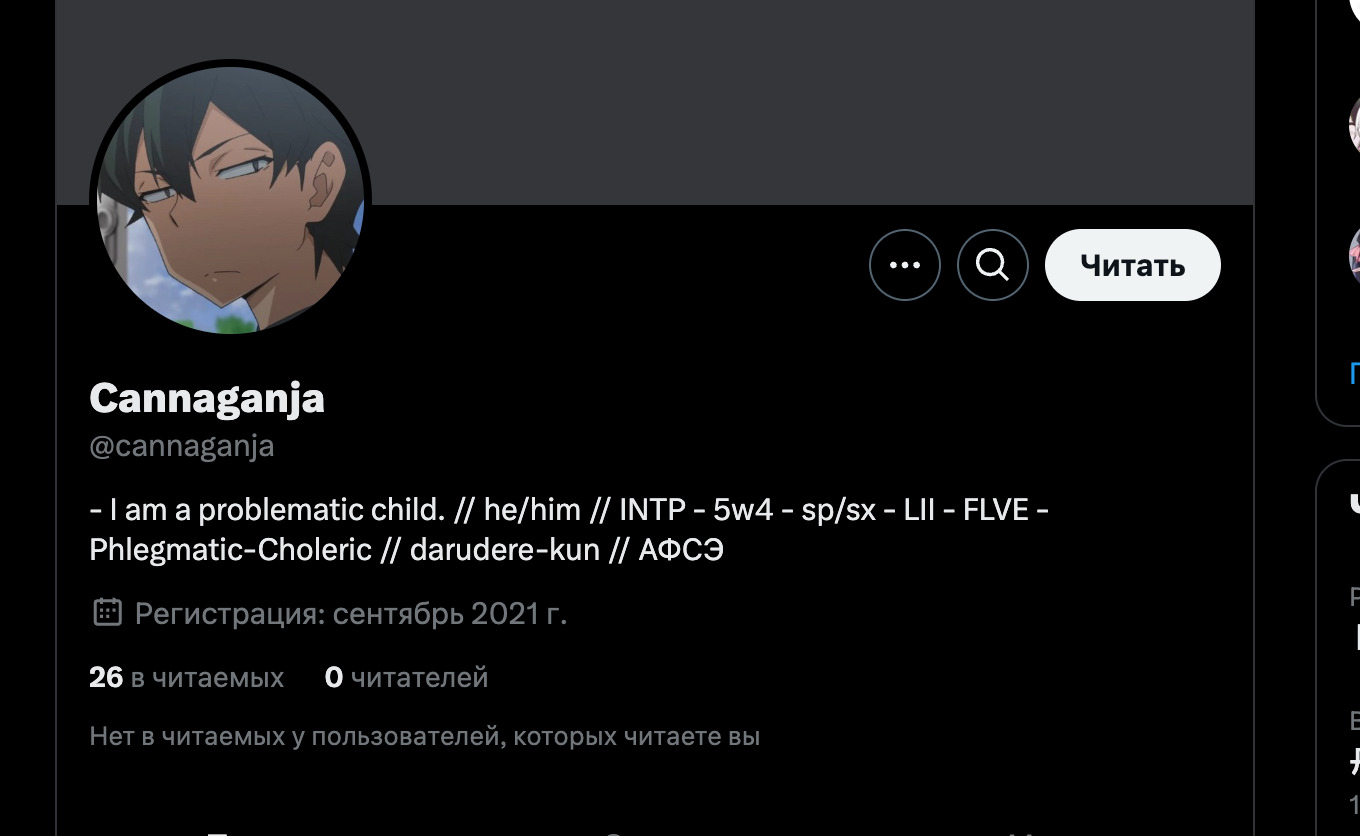Image resolution: width=1360 pixels, height=836 pixels.
Task: Open the three-dot more options menu
Action: tap(904, 265)
